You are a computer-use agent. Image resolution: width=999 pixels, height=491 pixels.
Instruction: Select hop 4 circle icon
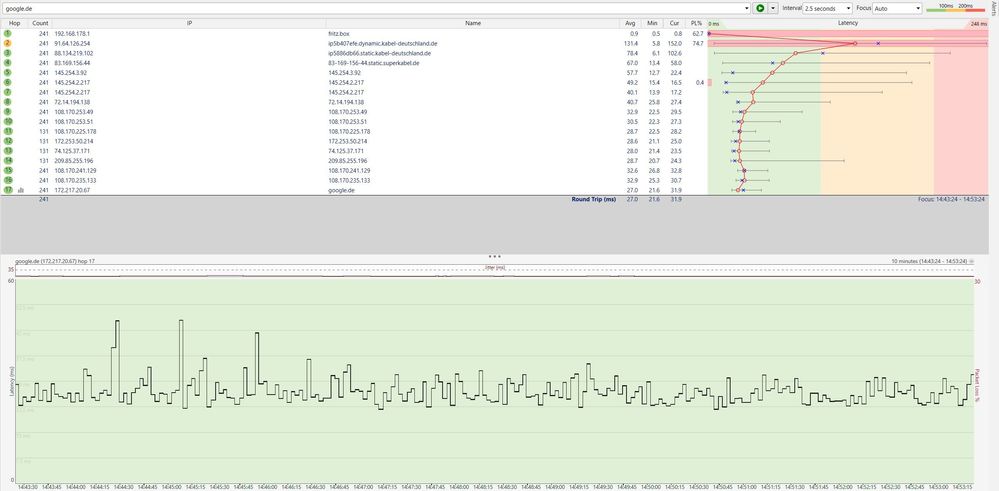coord(8,62)
